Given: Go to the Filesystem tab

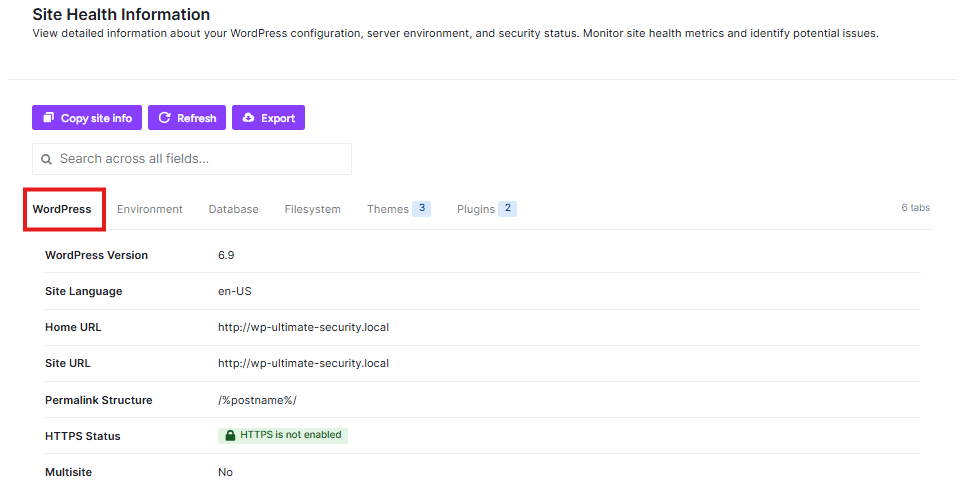Looking at the screenshot, I should click(313, 209).
